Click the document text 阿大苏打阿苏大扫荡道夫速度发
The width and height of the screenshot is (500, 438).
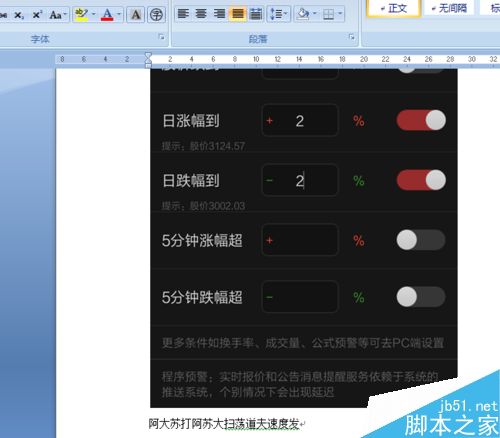(224, 424)
